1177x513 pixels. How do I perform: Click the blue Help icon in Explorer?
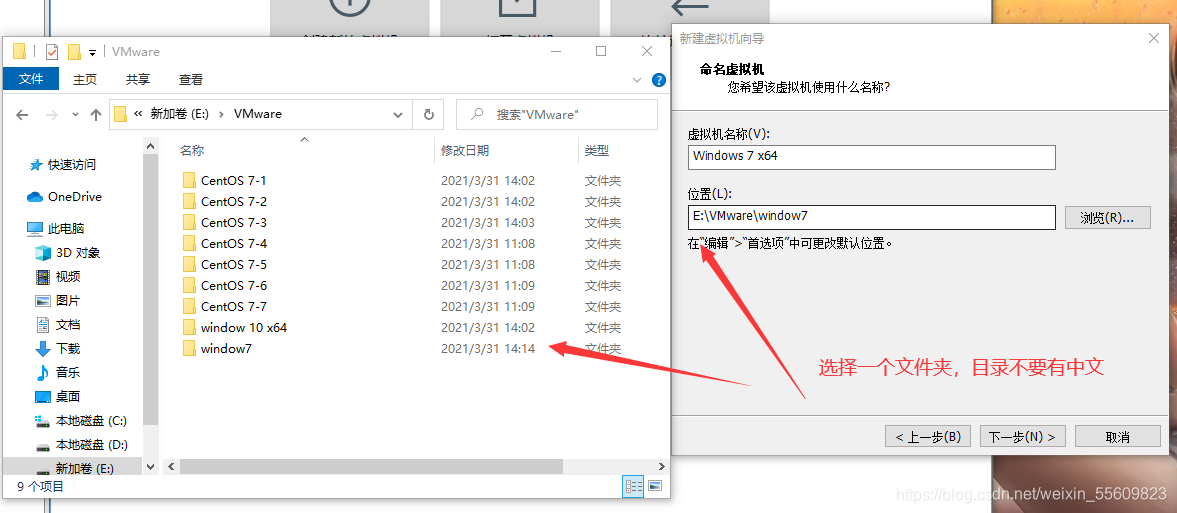pos(659,80)
